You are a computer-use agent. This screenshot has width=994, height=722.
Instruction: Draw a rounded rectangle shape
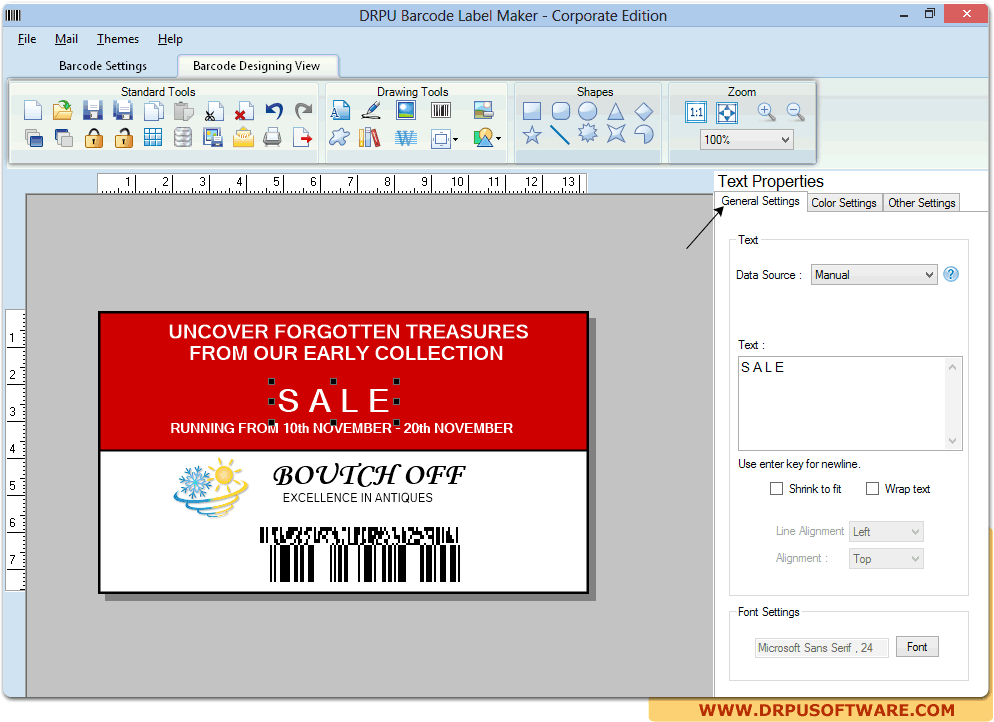[x=561, y=112]
